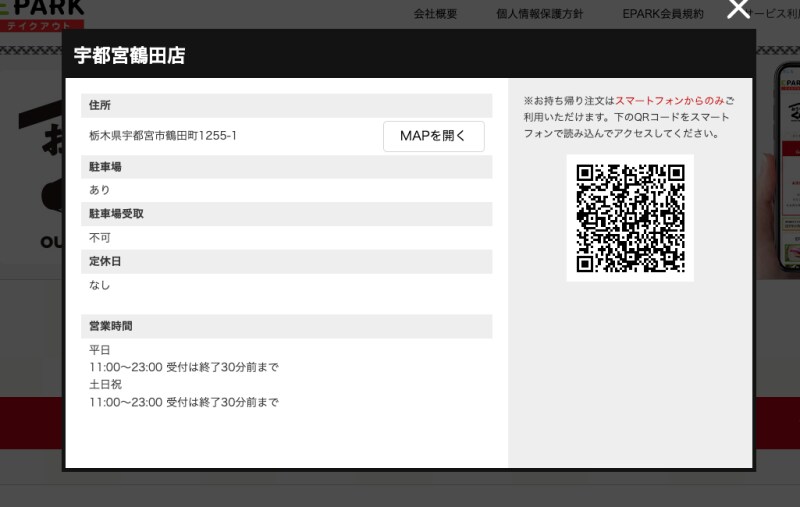
Task: Open EPARK会員規約 link in header
Action: tap(663, 14)
